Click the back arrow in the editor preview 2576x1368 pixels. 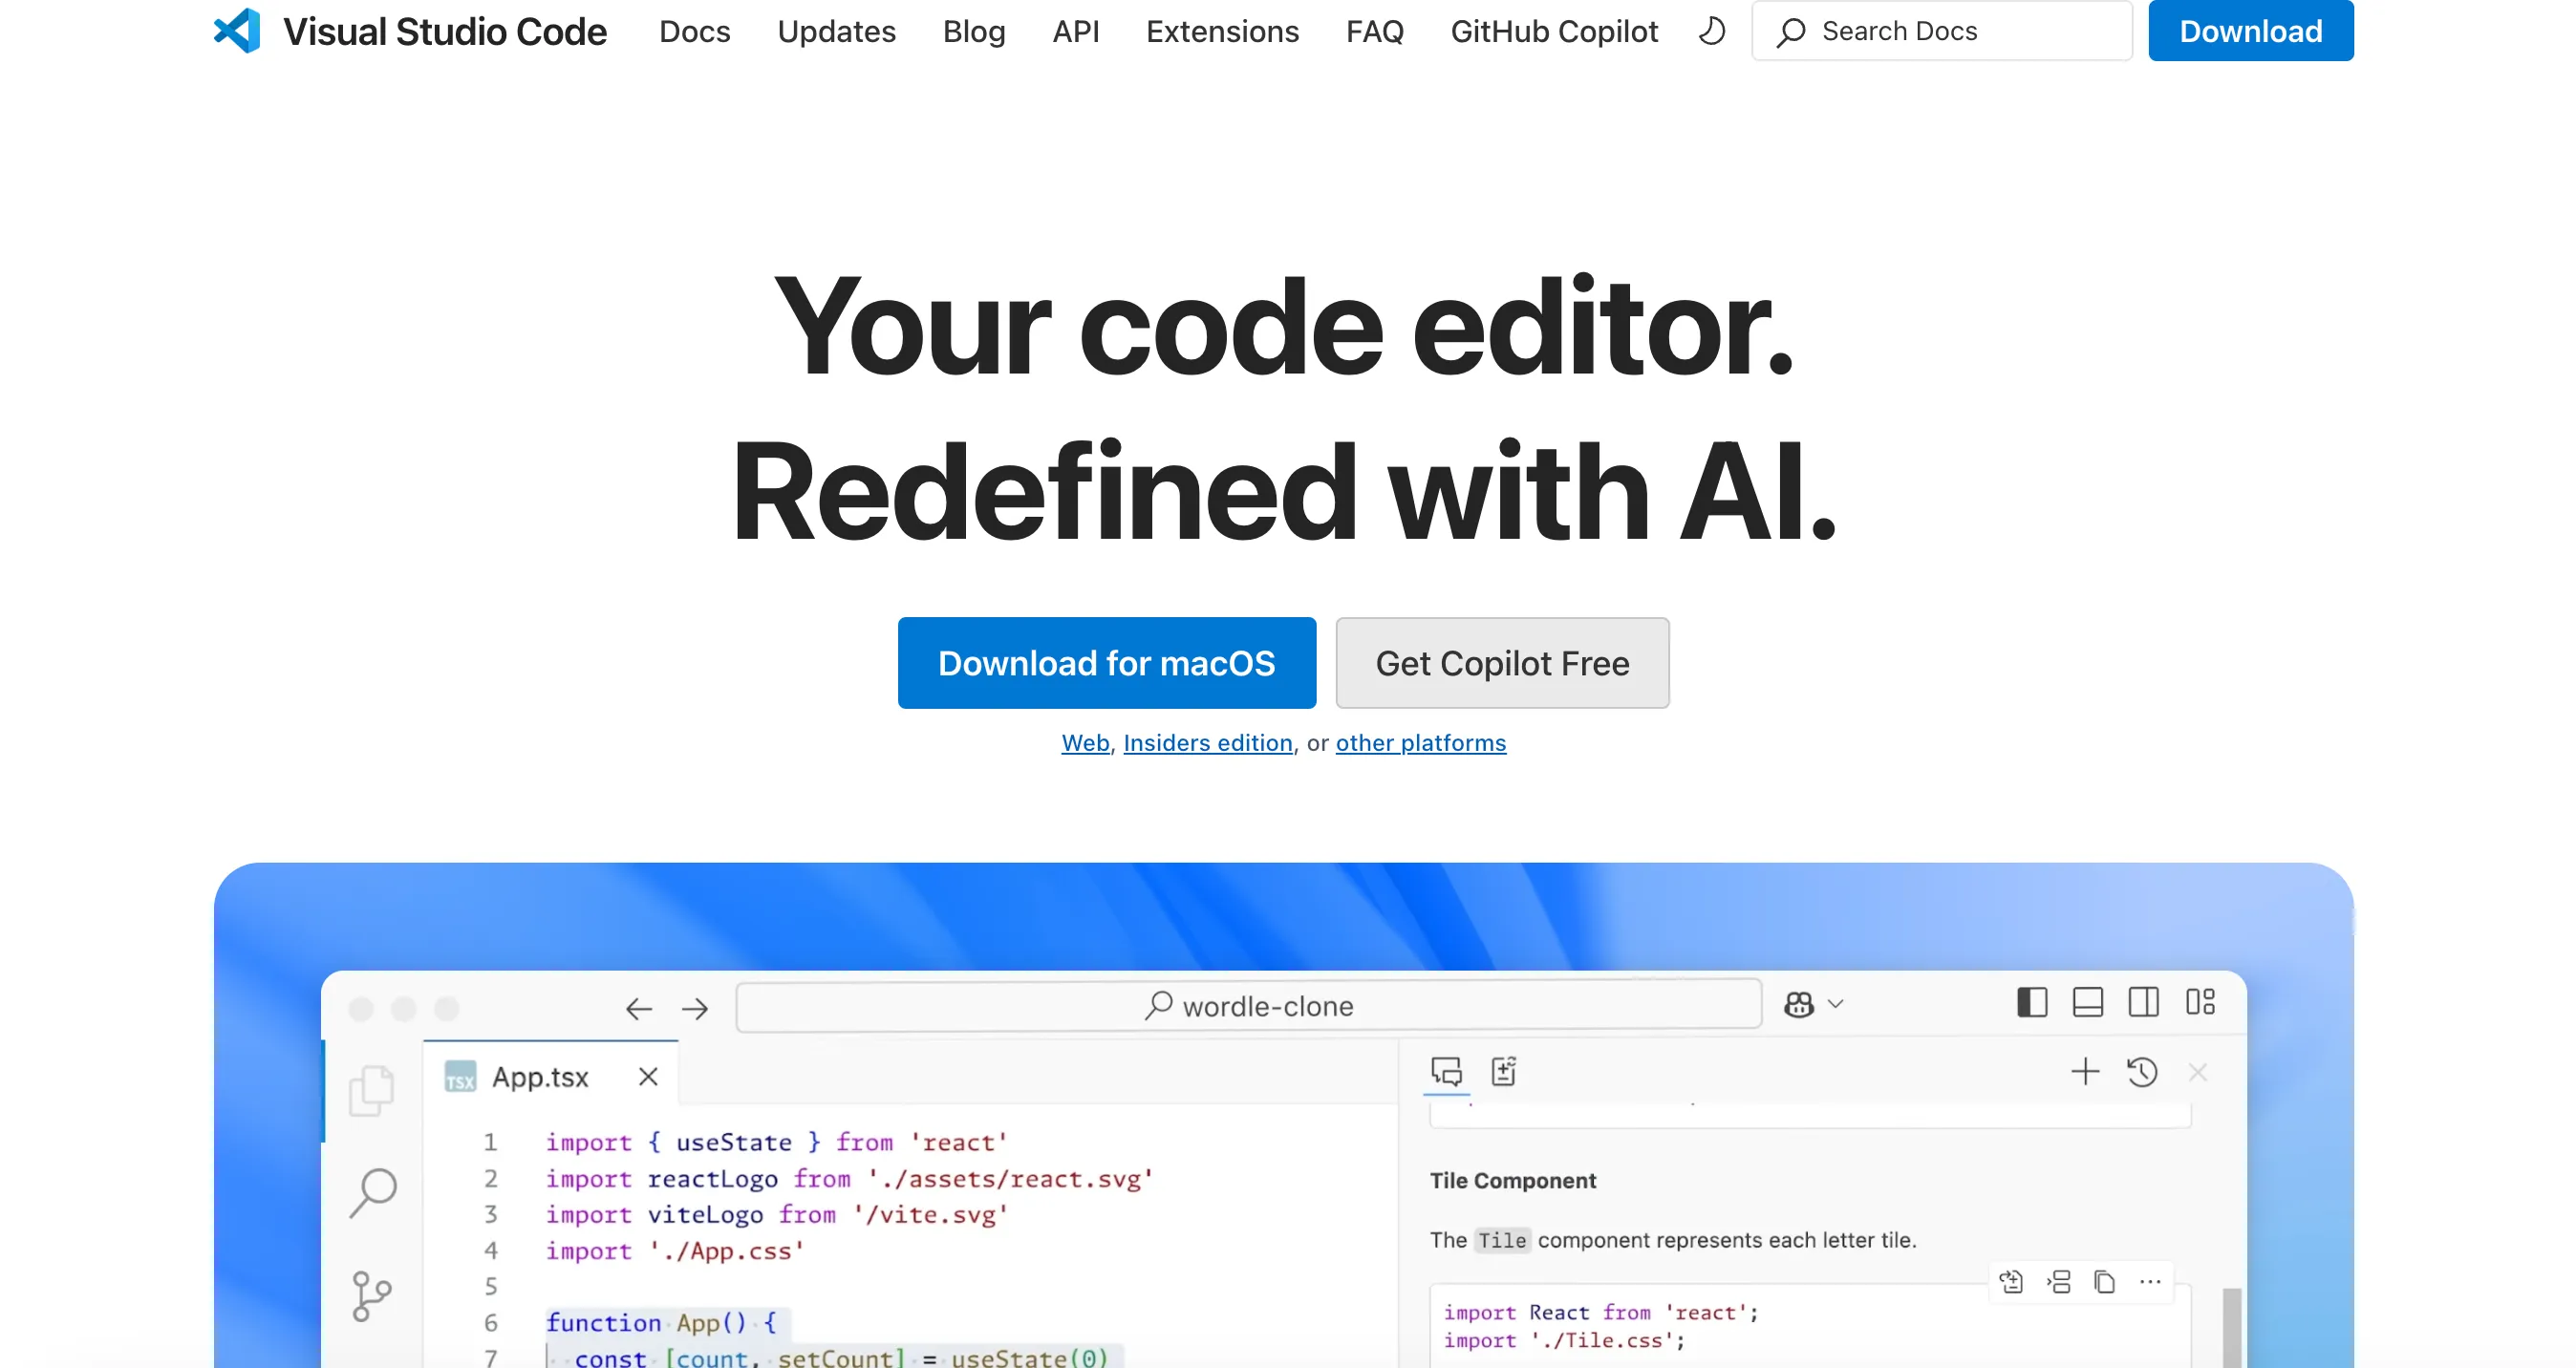(x=639, y=1008)
